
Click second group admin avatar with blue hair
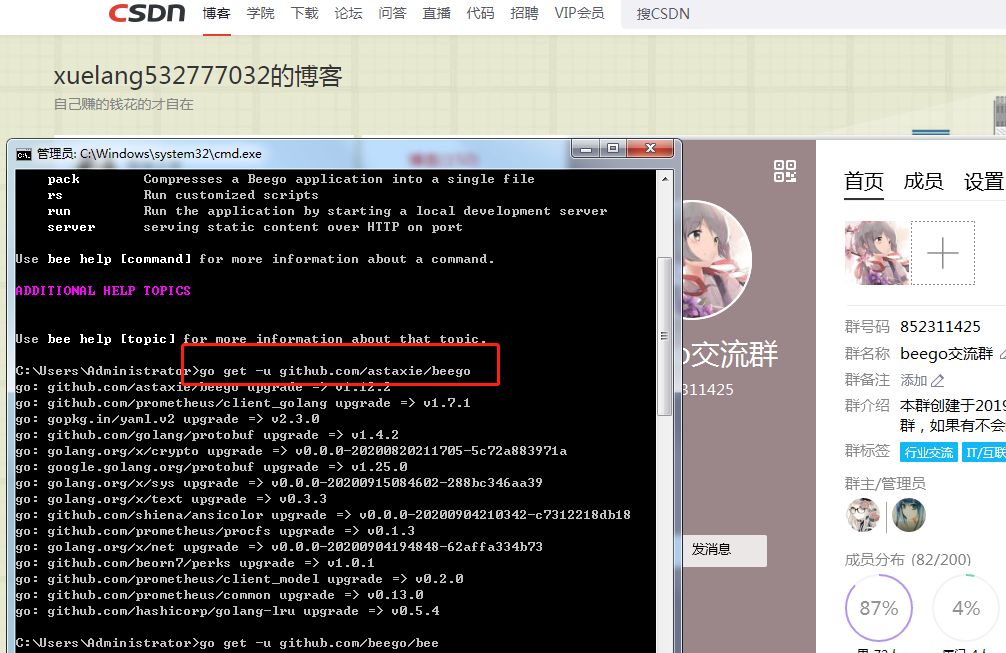point(908,515)
